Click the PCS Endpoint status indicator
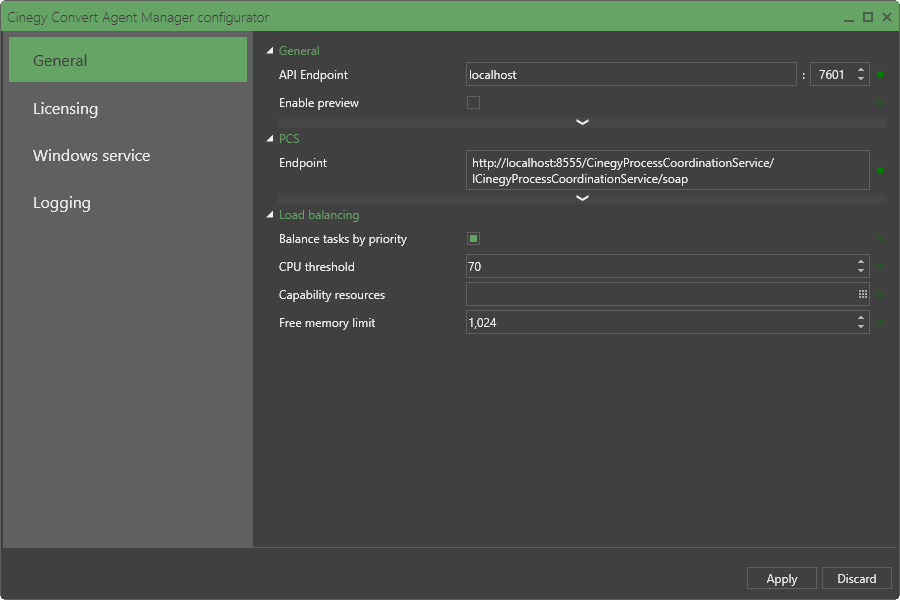The image size is (900, 600). [x=880, y=170]
